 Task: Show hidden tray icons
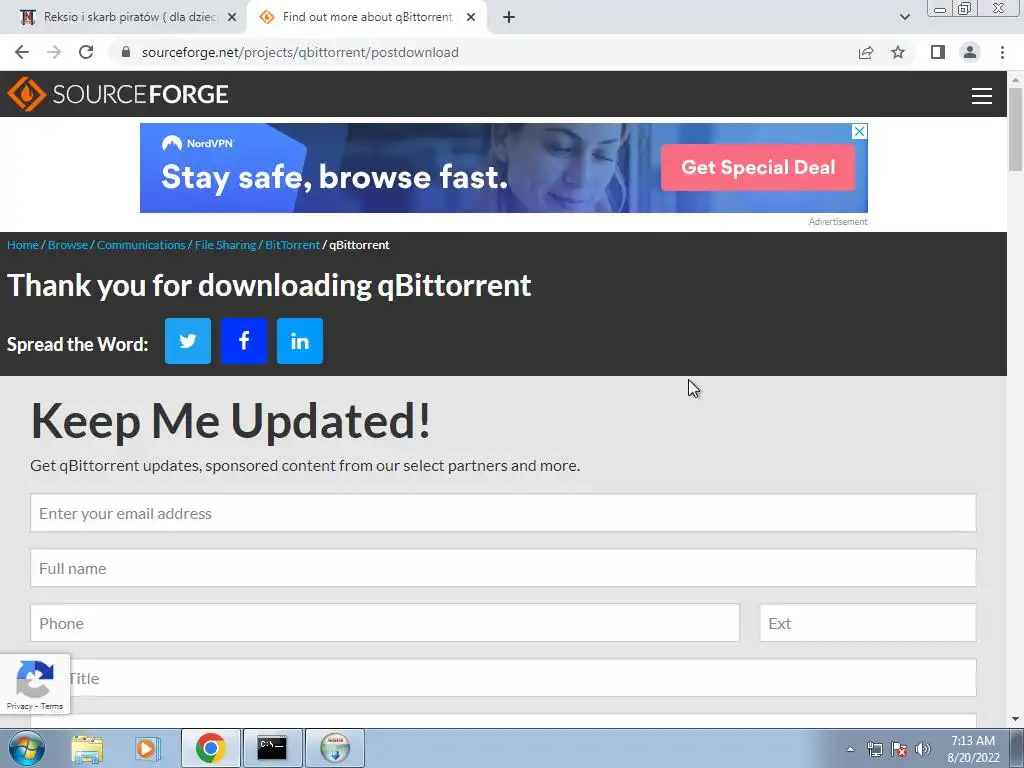point(850,749)
